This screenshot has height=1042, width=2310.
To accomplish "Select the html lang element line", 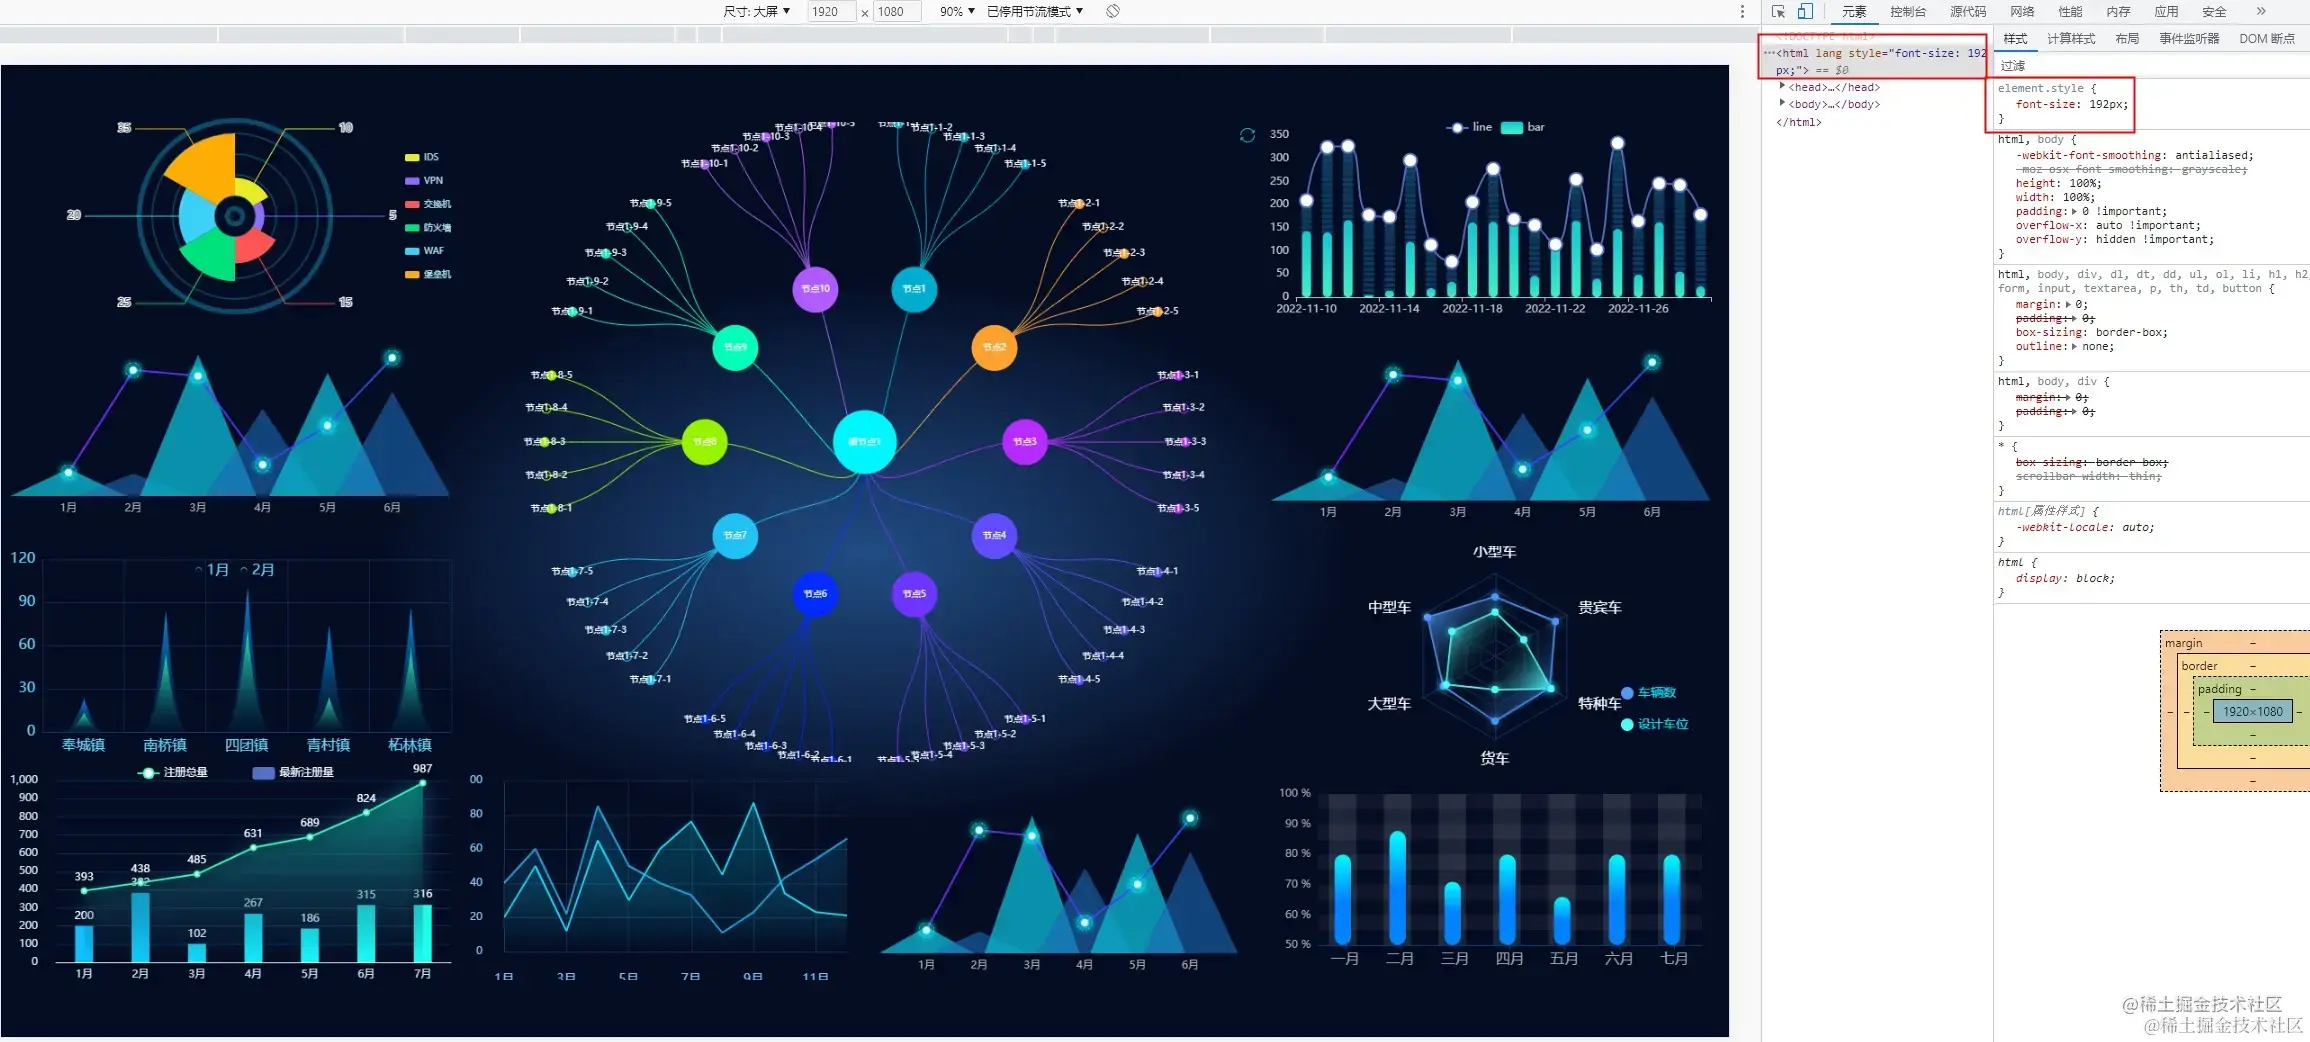I will (1874, 61).
